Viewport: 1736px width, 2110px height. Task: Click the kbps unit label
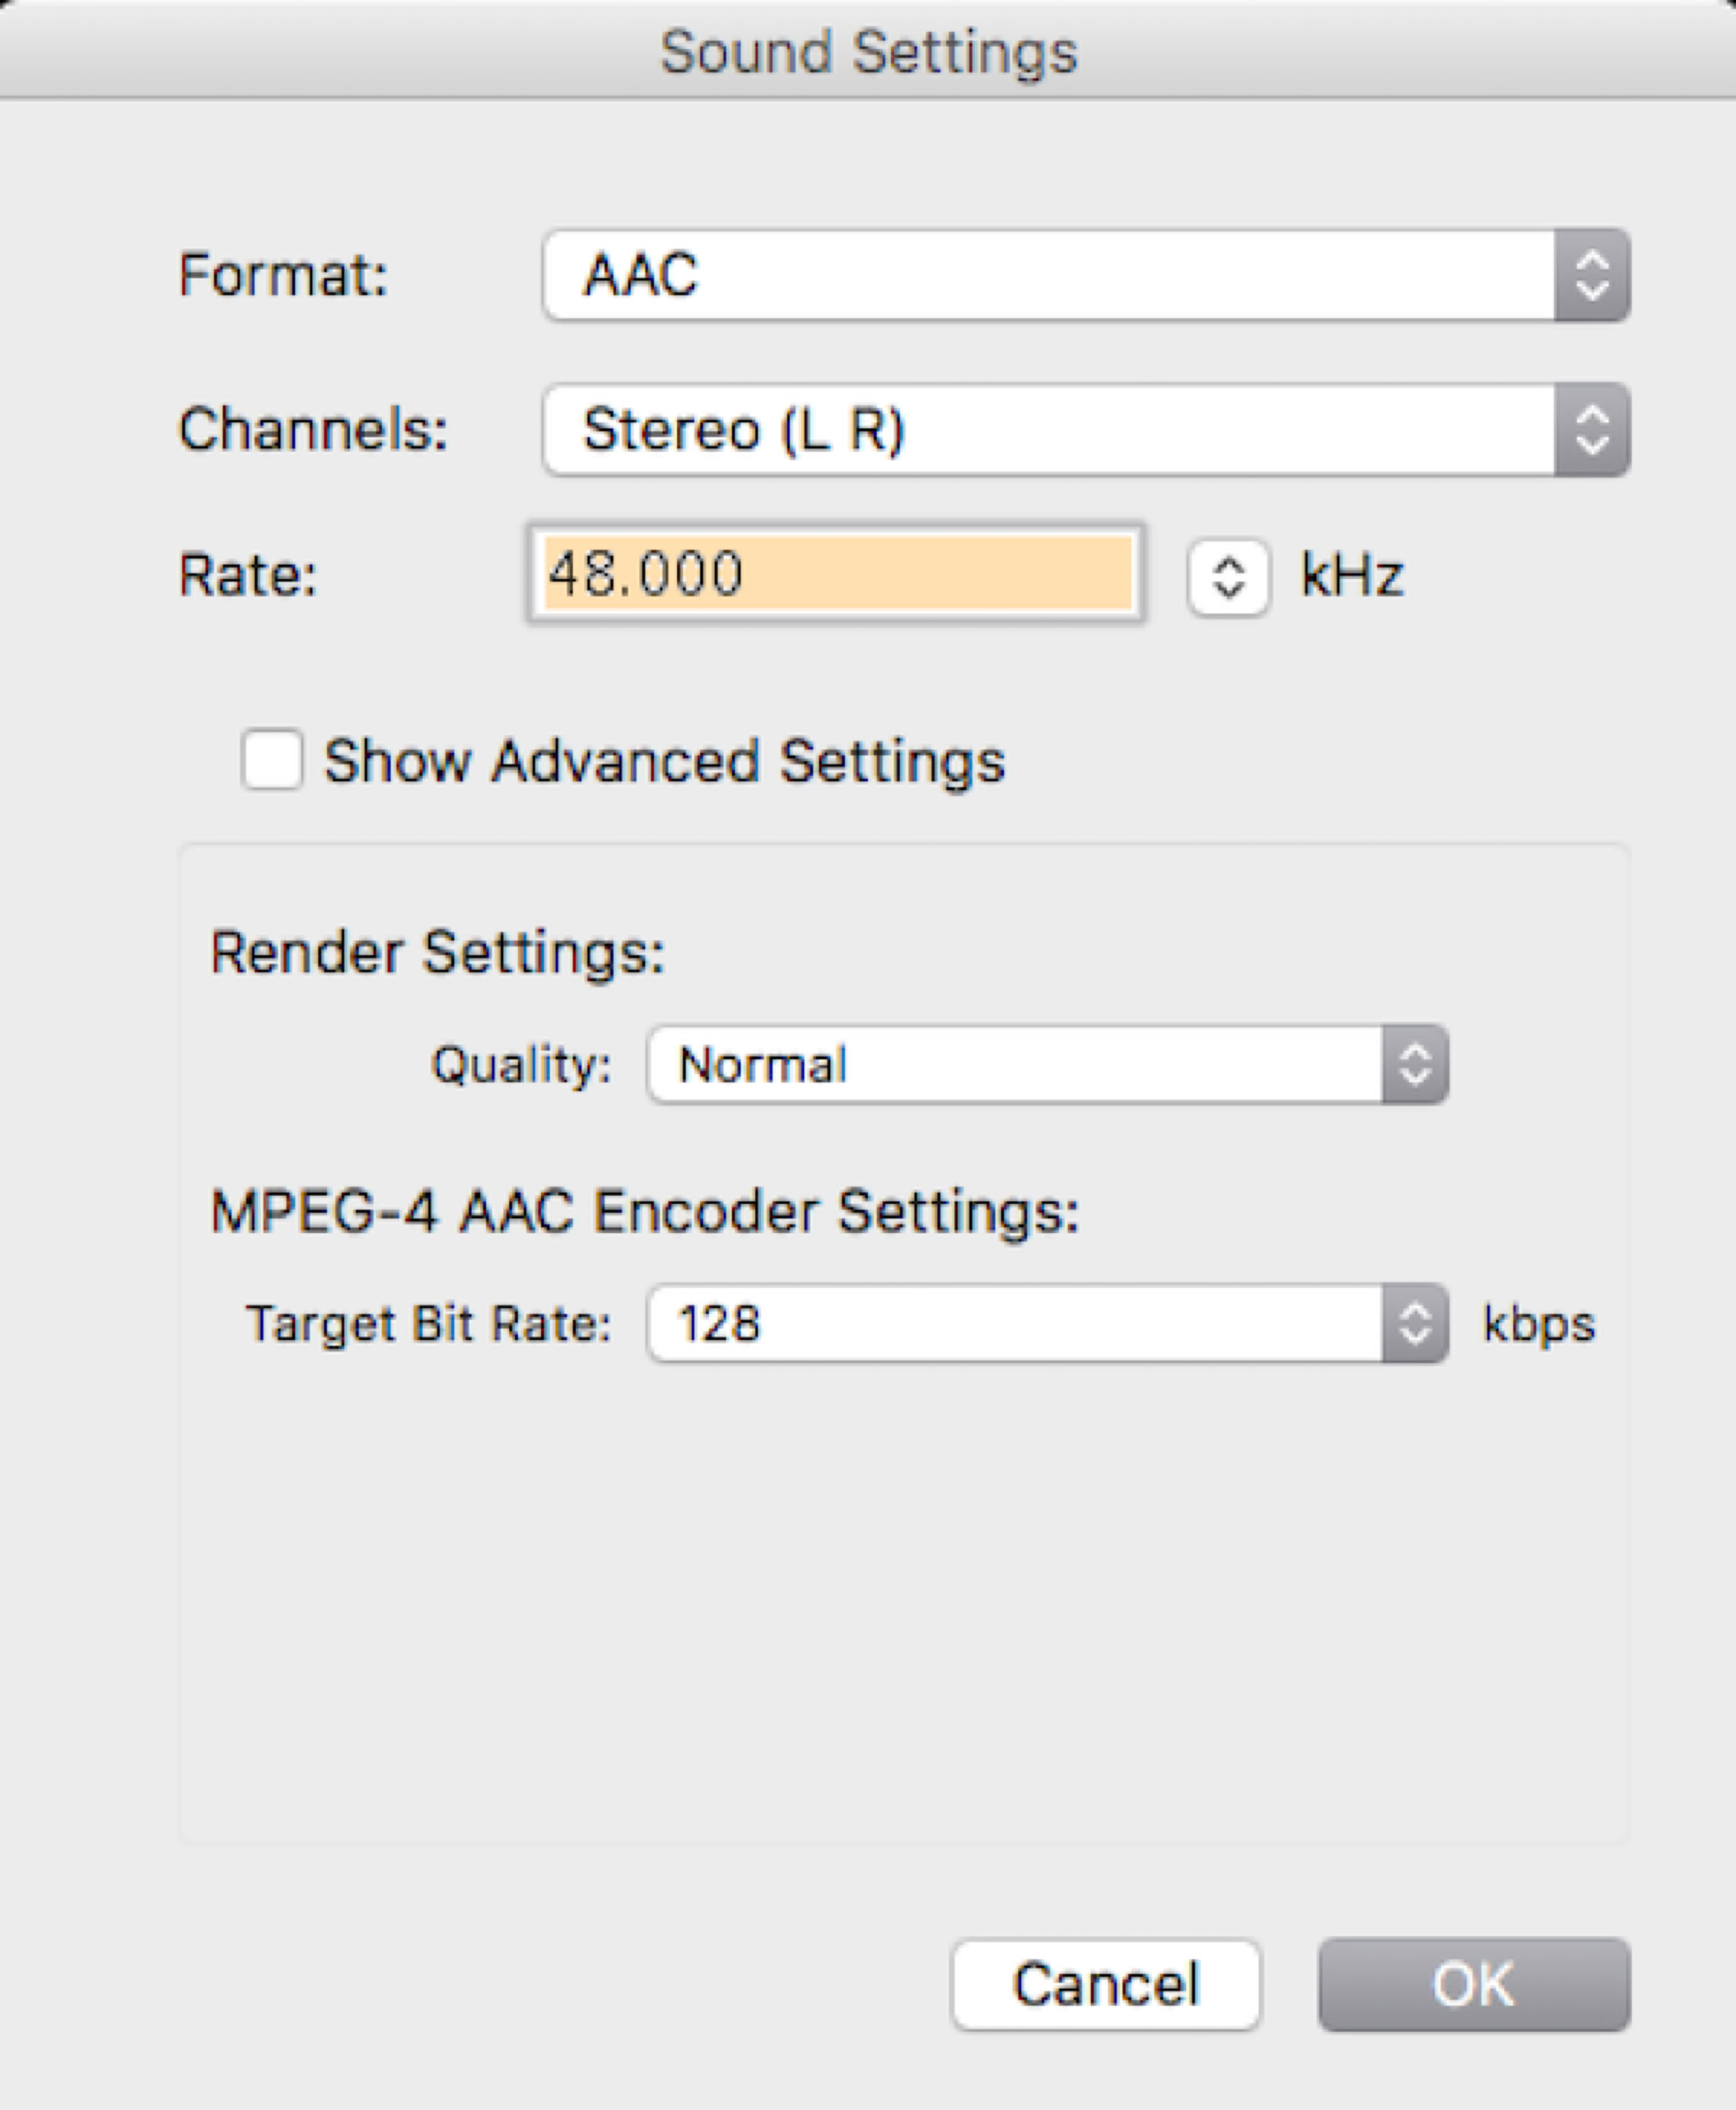pos(1538,1324)
